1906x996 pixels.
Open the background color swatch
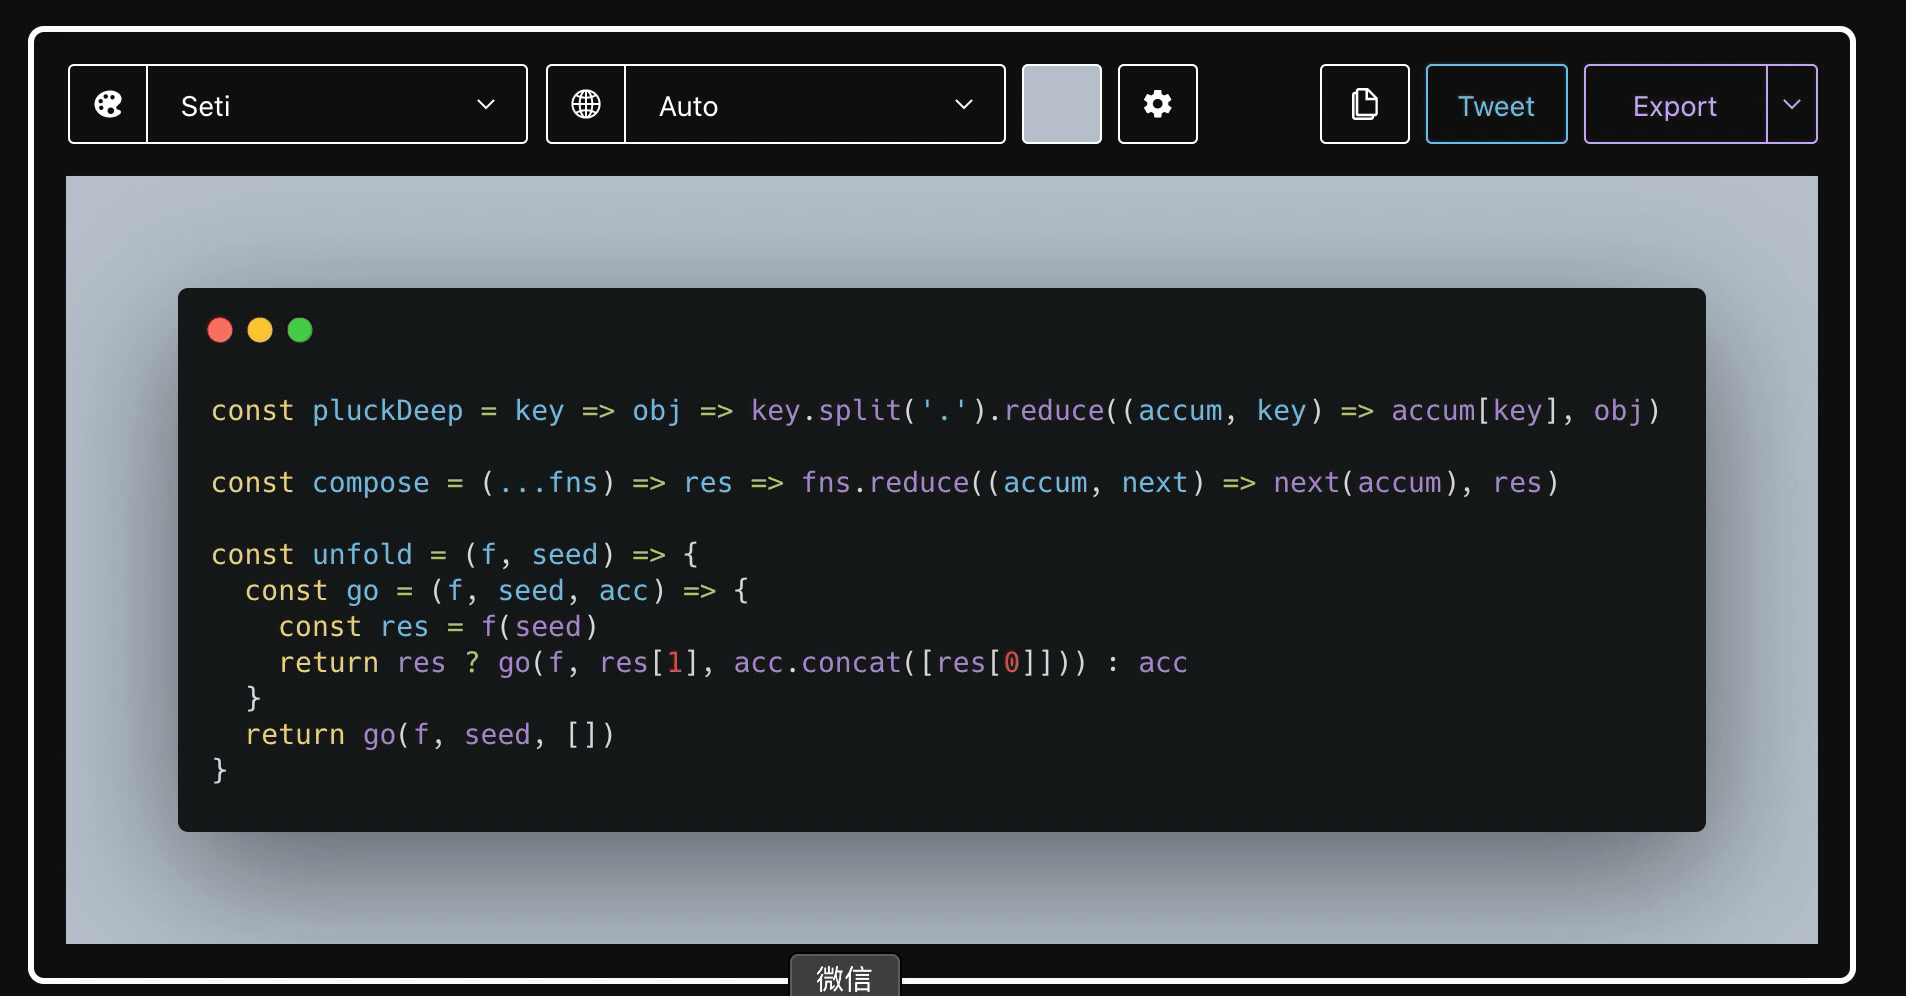(1062, 104)
